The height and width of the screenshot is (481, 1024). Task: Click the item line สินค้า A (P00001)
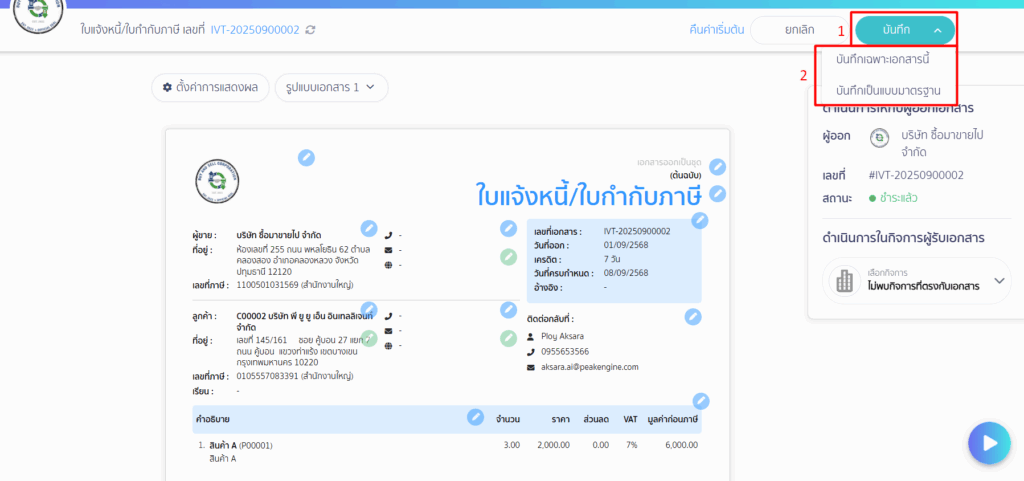pyautogui.click(x=240, y=445)
